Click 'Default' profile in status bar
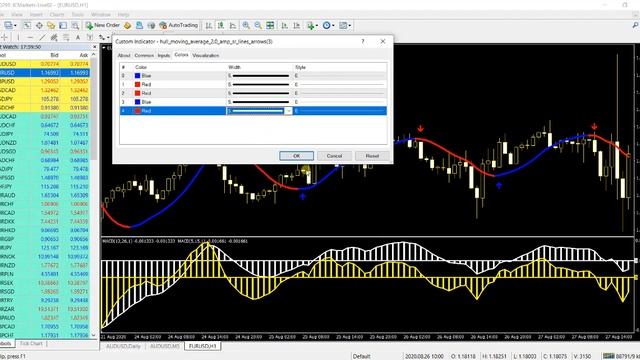The image size is (640, 360). [x=362, y=356]
